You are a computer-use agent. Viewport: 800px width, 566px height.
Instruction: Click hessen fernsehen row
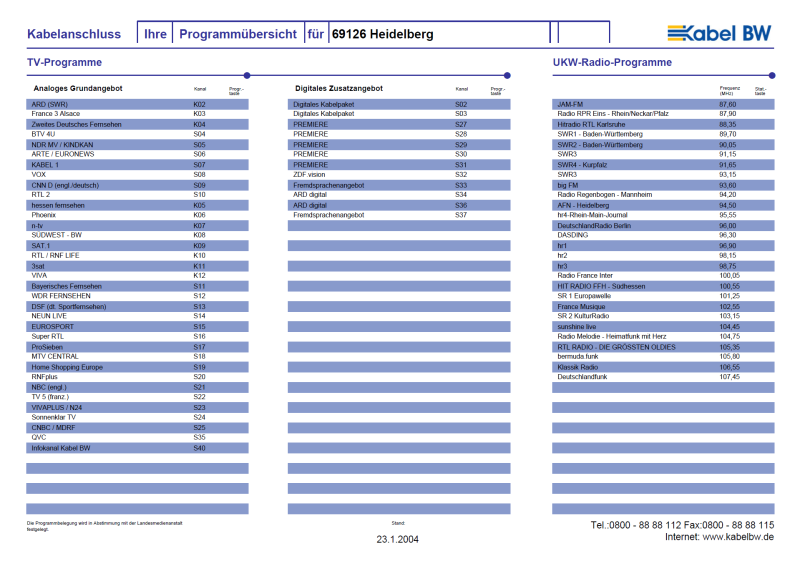coord(137,205)
